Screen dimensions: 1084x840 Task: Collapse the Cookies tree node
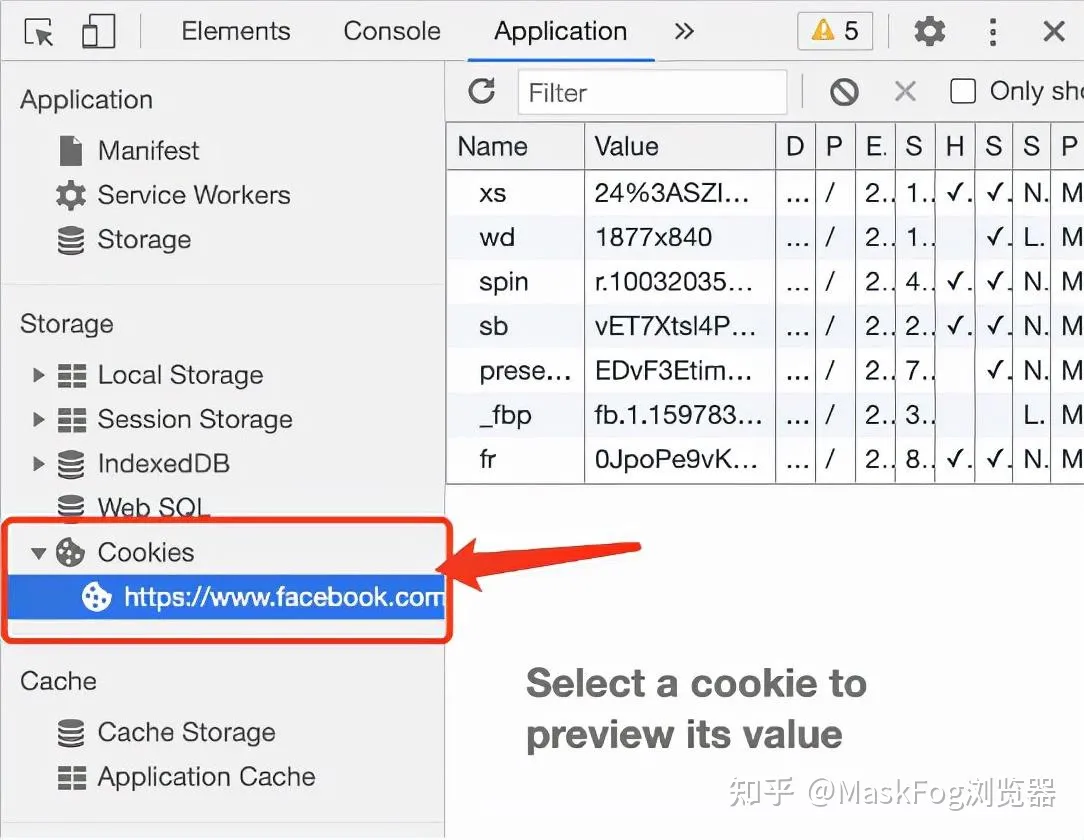39,553
